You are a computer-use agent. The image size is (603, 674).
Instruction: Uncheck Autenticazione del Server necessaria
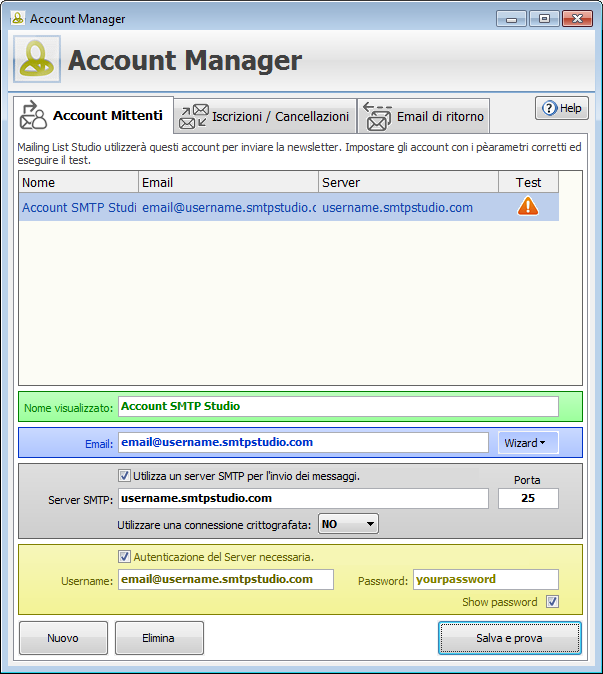click(x=124, y=557)
